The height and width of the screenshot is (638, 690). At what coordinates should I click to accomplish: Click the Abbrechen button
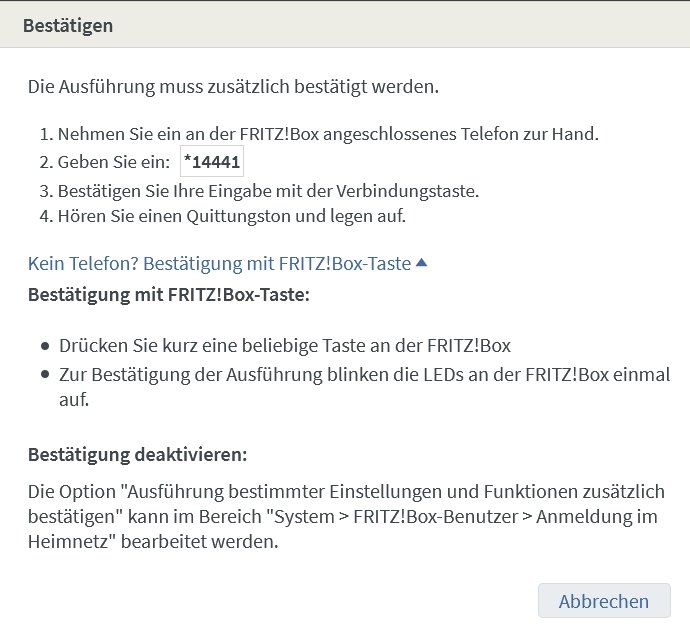(x=604, y=601)
